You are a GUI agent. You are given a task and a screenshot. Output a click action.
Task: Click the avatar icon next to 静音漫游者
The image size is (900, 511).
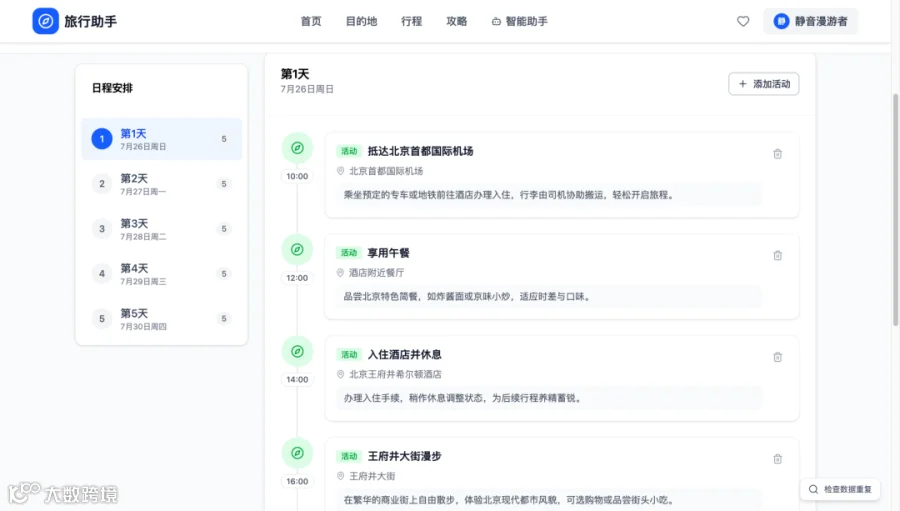[781, 21]
